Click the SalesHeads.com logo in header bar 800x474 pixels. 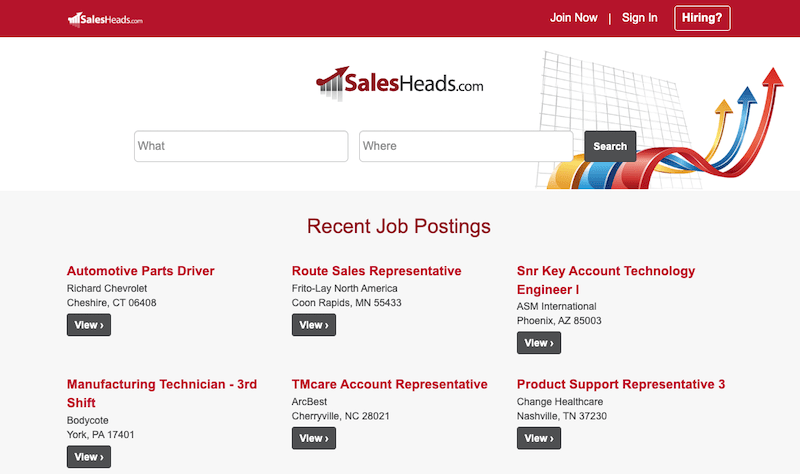105,19
